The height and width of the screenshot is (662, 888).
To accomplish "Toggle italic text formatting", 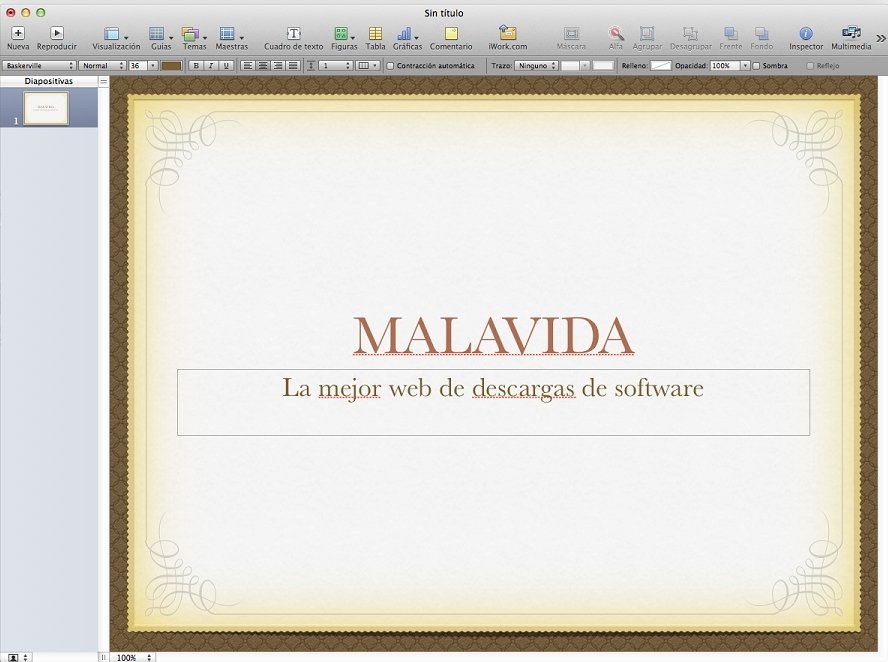I will [211, 66].
